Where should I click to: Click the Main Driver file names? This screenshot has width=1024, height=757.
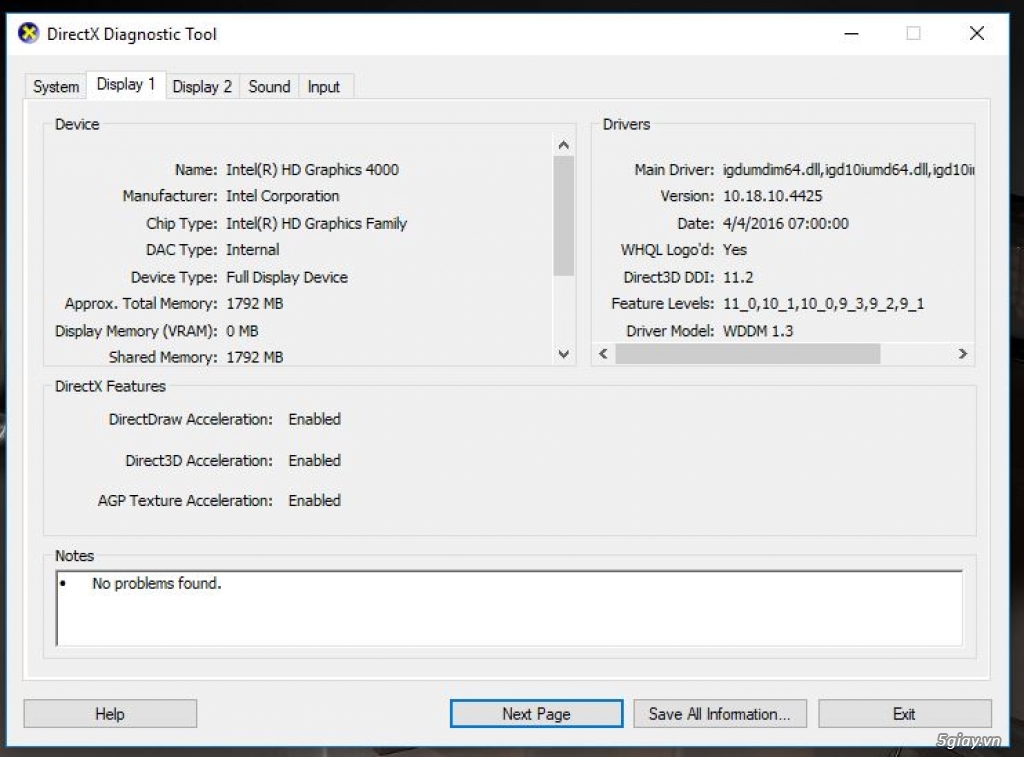(x=848, y=170)
